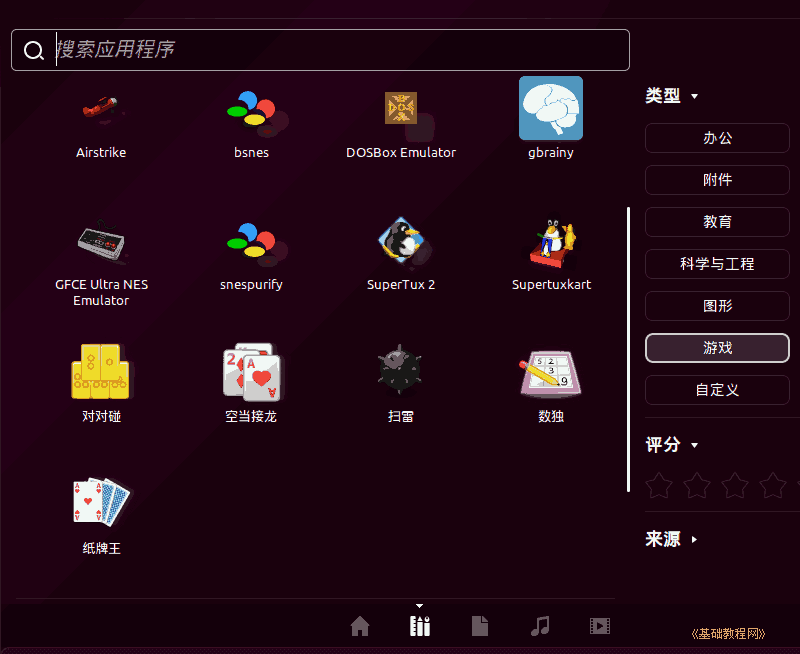Open the bsnes emulator icon
800x654 pixels.
[252, 108]
